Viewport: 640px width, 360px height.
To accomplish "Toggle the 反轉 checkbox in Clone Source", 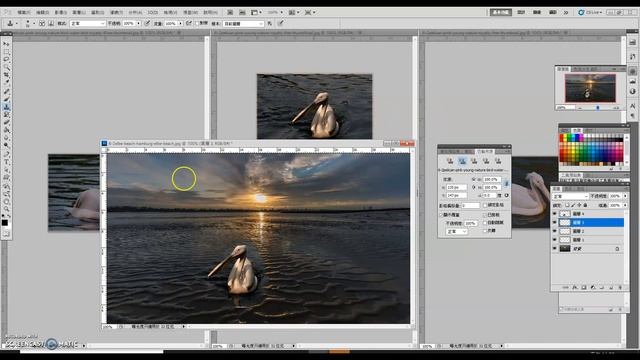I will [485, 231].
